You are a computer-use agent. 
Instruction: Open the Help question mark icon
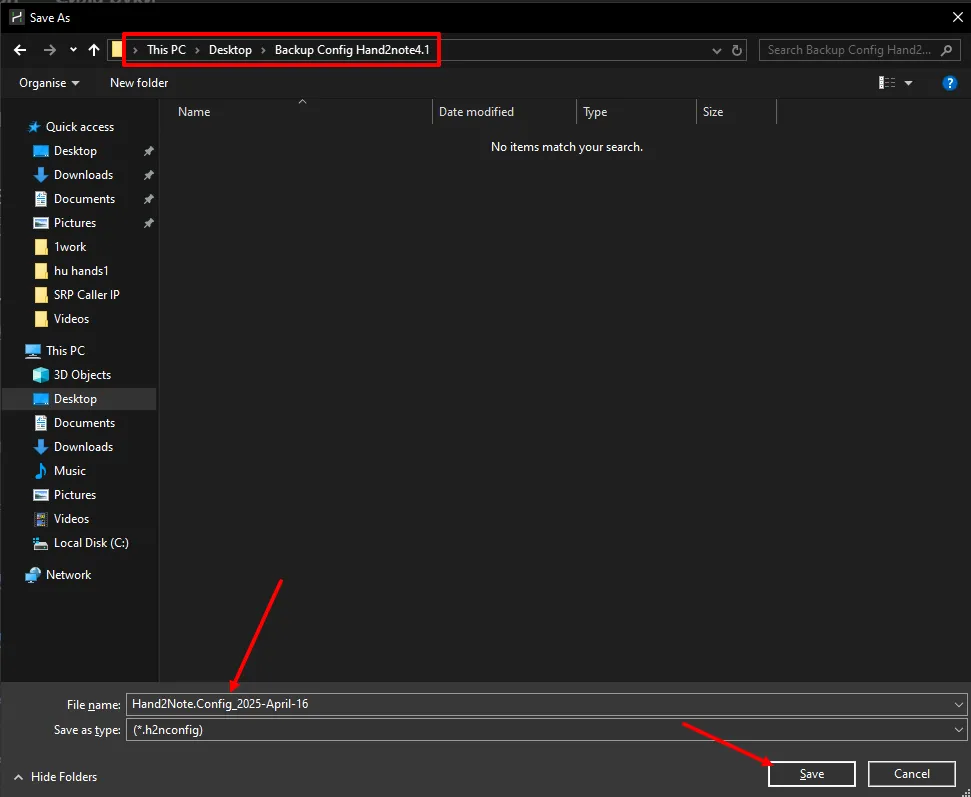950,83
